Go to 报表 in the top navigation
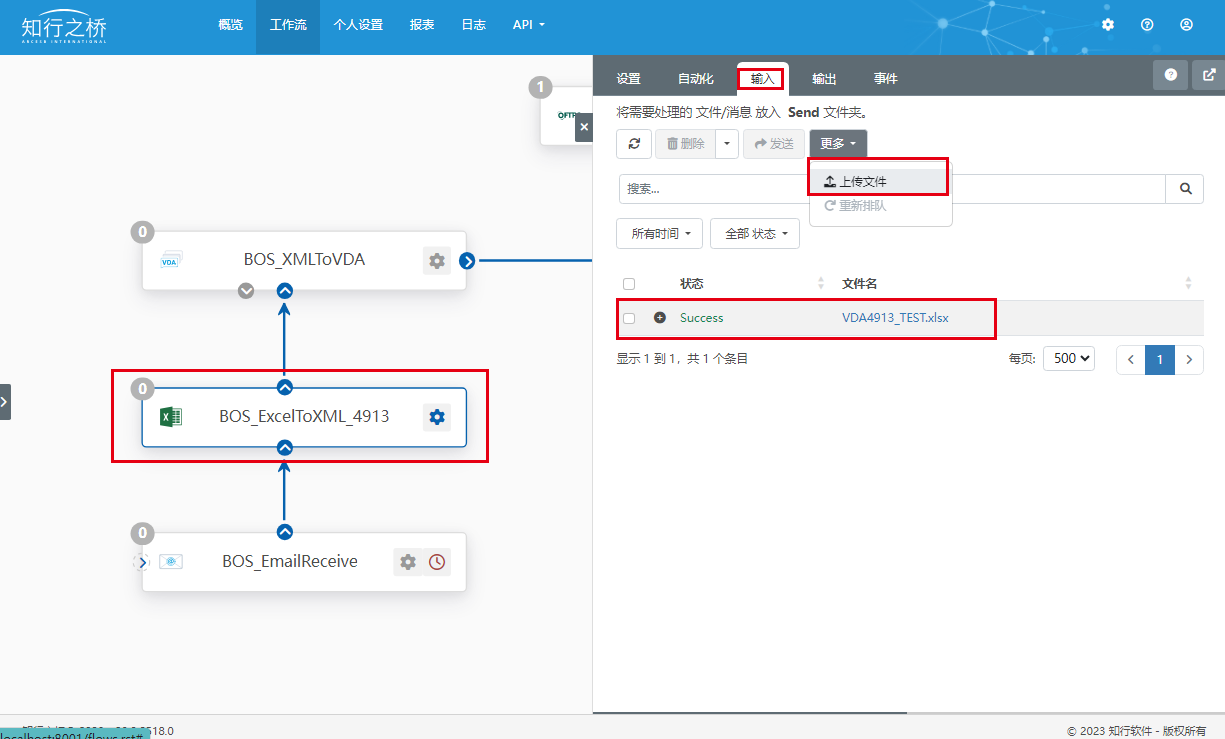The height and width of the screenshot is (739, 1225). tap(422, 25)
